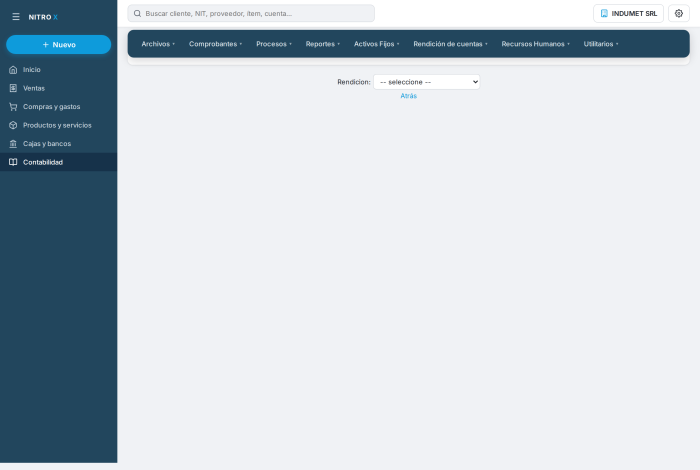700x470 pixels.
Task: Expand the Archivos menu
Action: (158, 44)
